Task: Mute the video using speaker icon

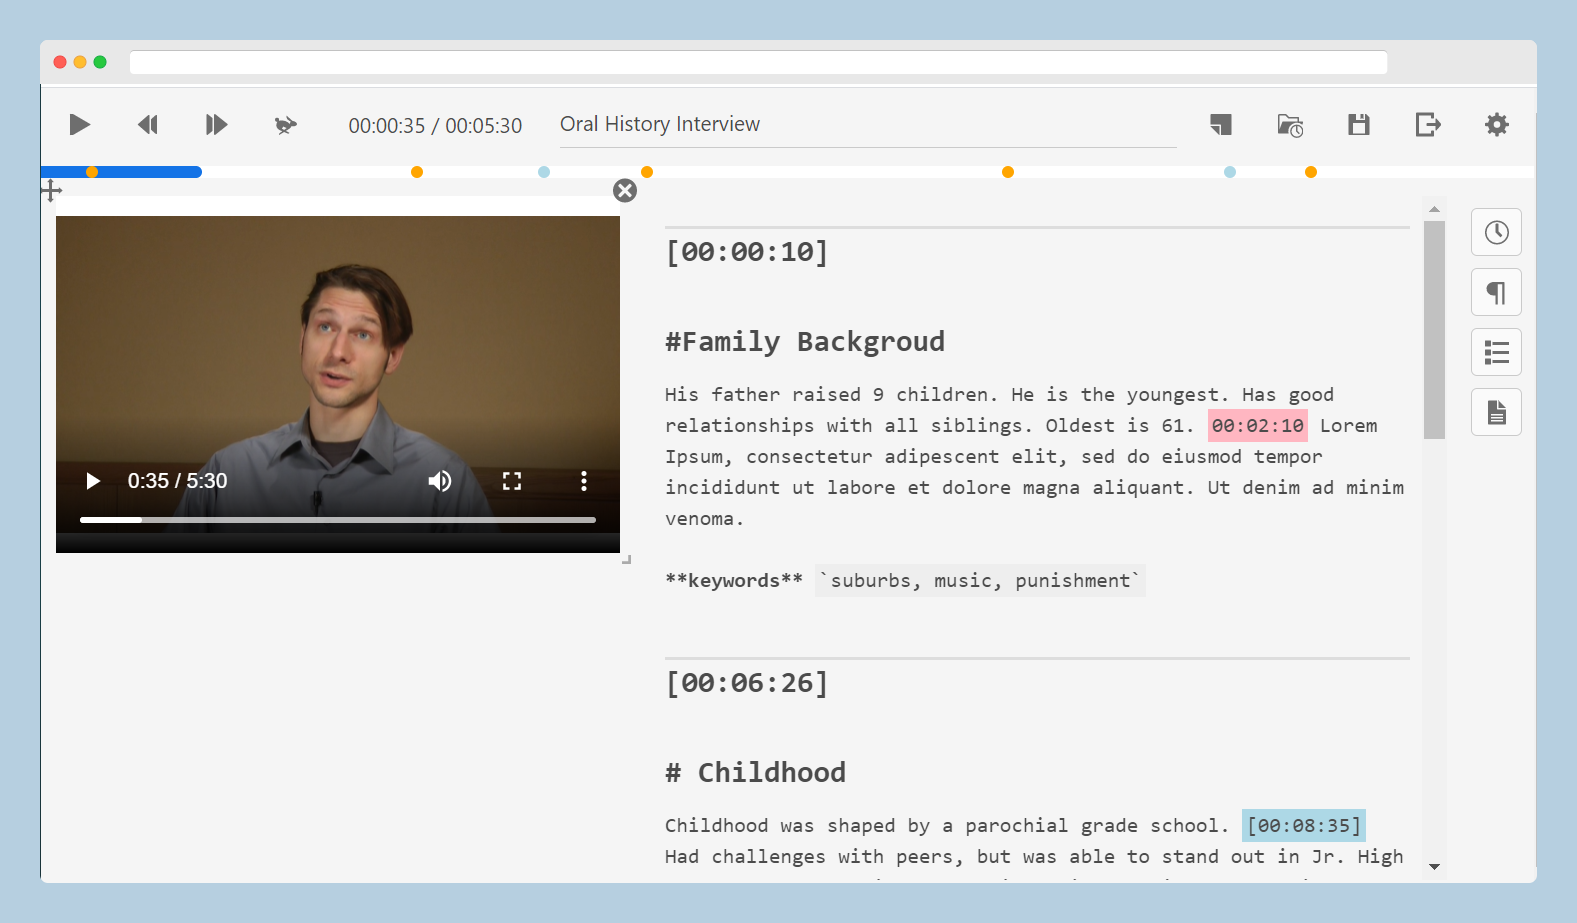Action: click(x=440, y=481)
